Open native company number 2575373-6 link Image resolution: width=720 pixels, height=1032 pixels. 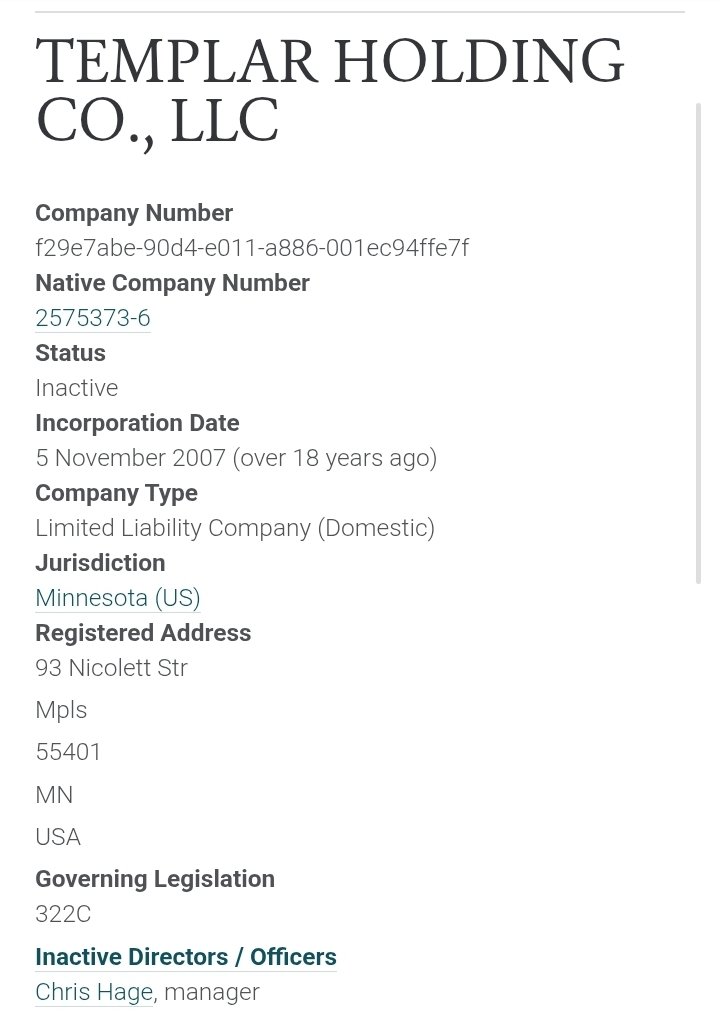(x=92, y=318)
